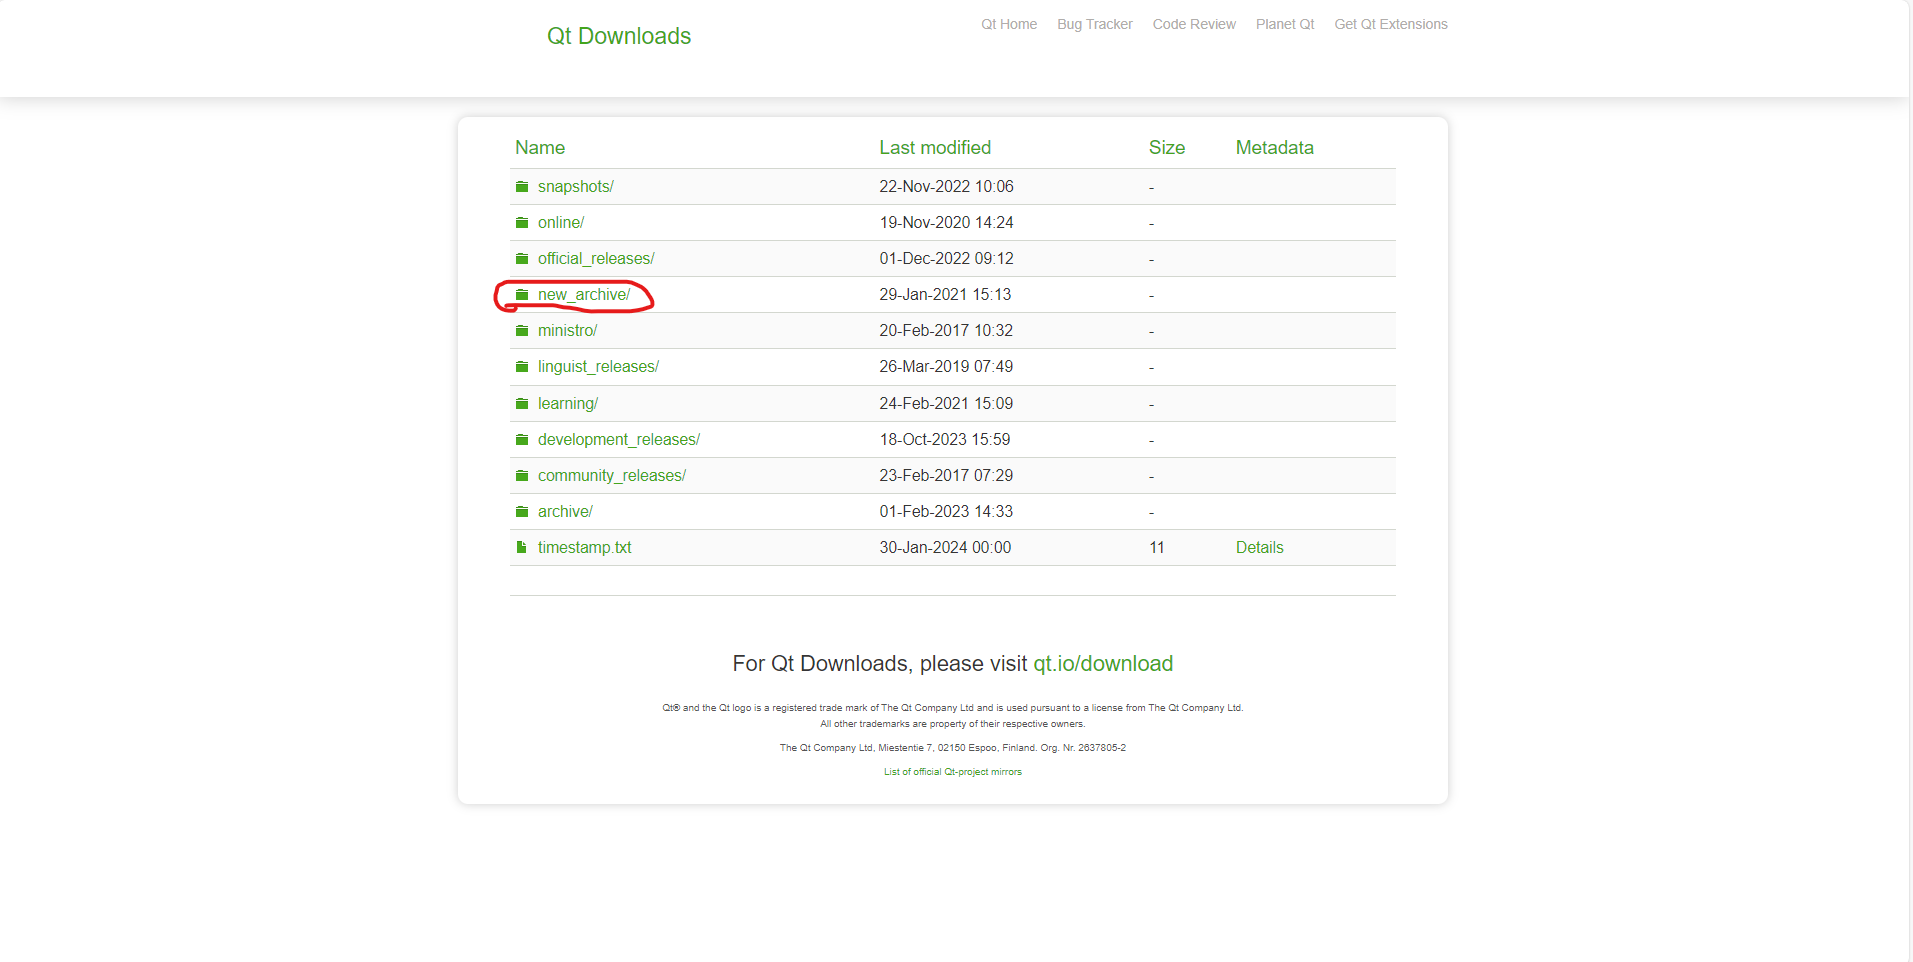Open Code Review in top navigation
The width and height of the screenshot is (1913, 962).
click(x=1194, y=24)
